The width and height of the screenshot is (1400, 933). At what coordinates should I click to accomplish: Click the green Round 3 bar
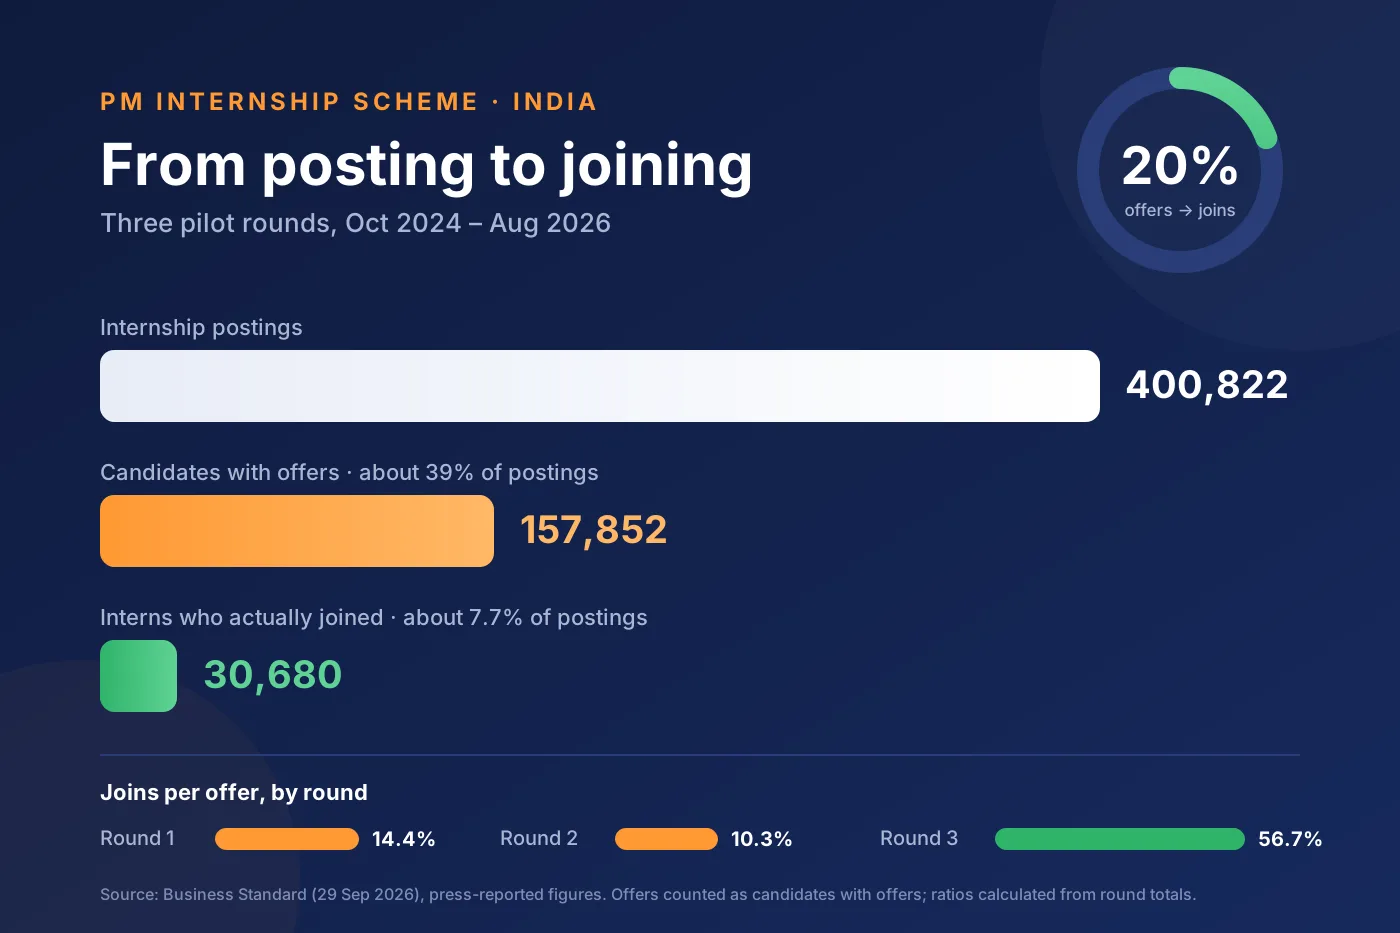1120,839
